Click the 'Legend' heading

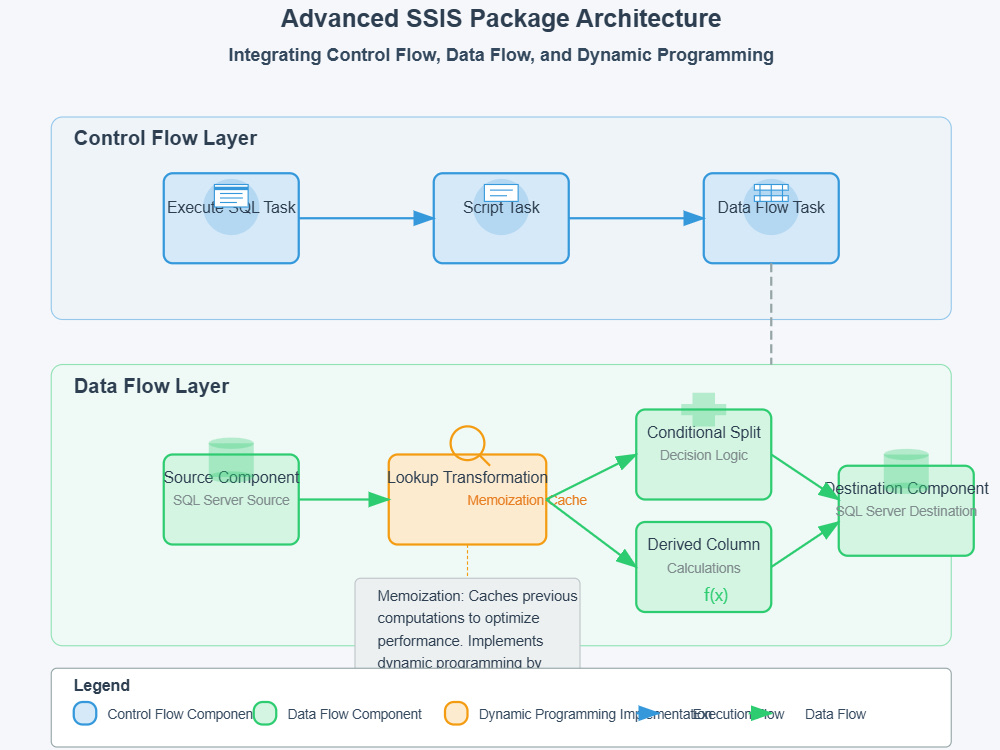(x=101, y=686)
